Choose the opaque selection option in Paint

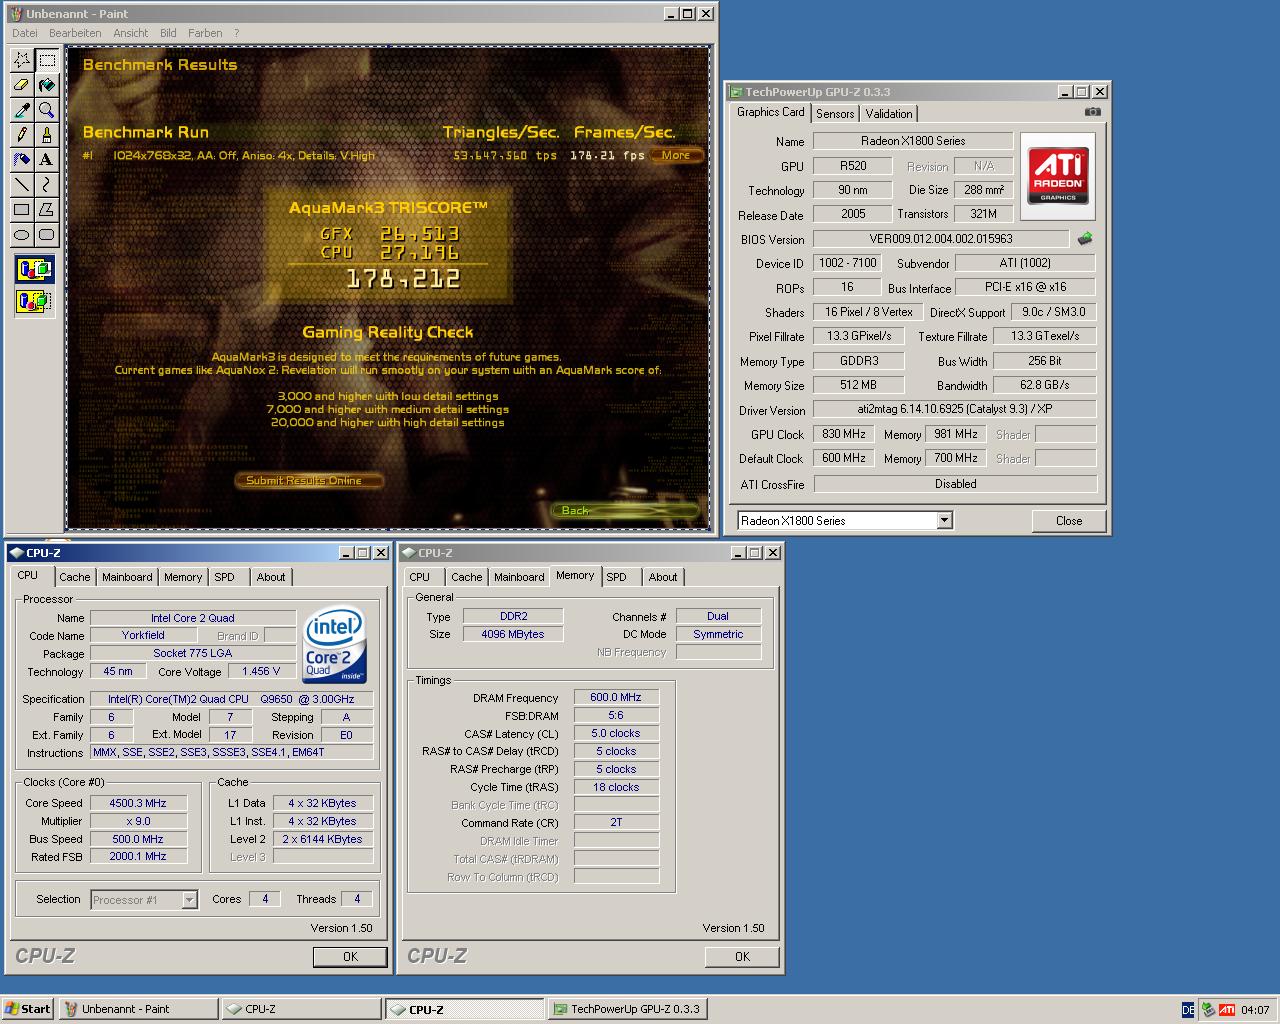point(34,270)
